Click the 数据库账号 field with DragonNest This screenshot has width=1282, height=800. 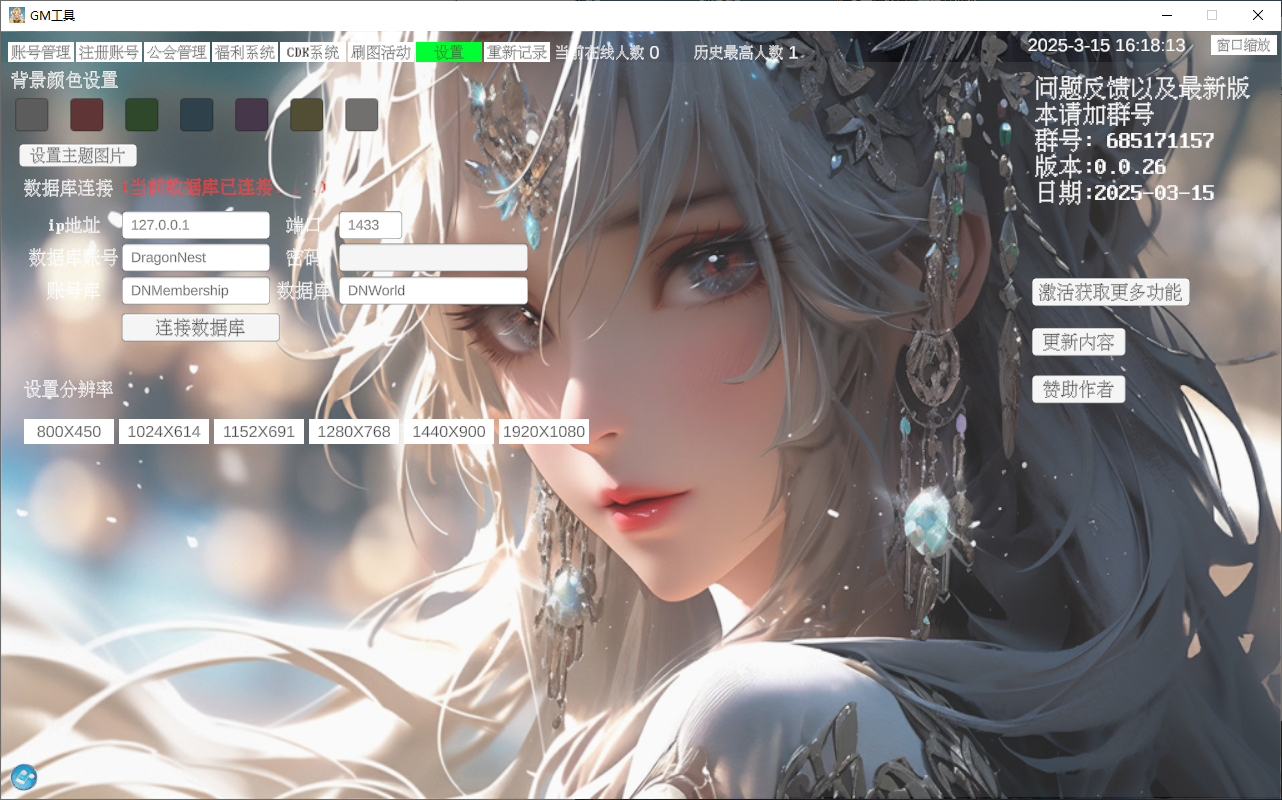click(196, 258)
